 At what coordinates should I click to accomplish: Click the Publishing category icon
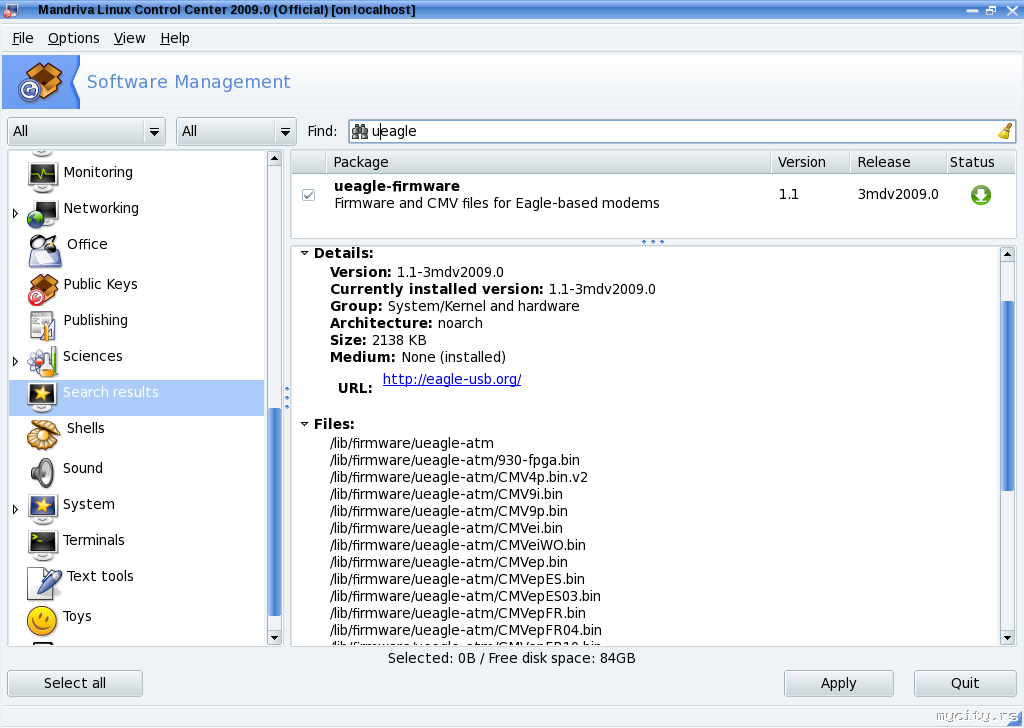42,325
